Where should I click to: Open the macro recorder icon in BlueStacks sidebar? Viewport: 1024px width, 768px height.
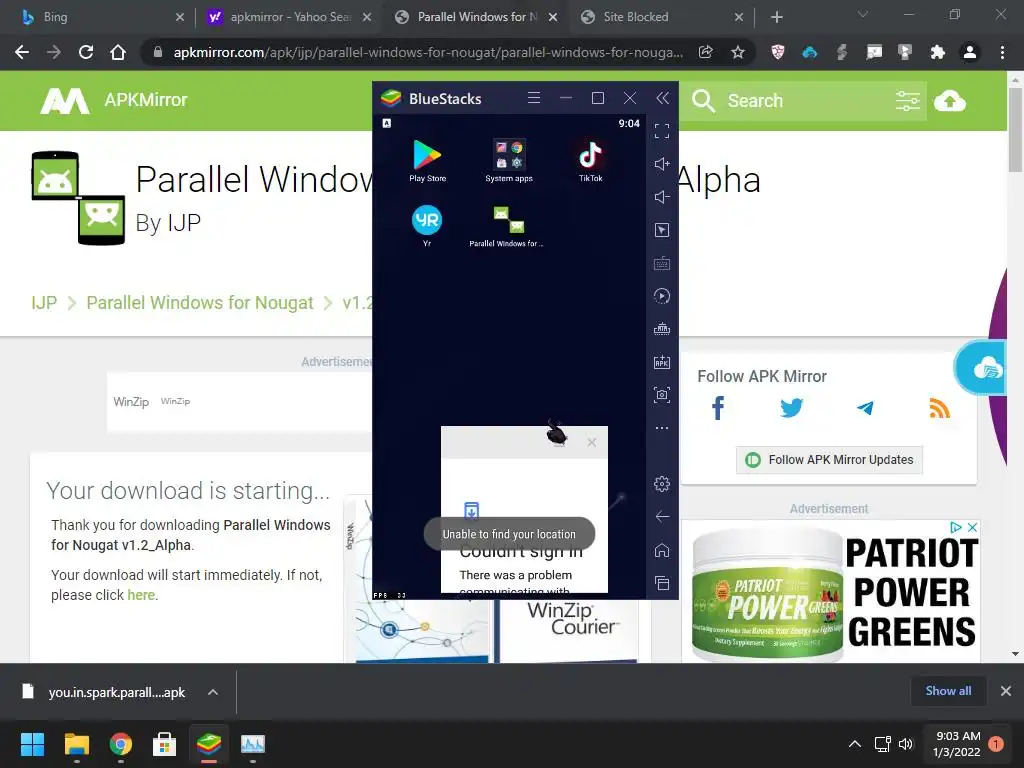pos(662,296)
